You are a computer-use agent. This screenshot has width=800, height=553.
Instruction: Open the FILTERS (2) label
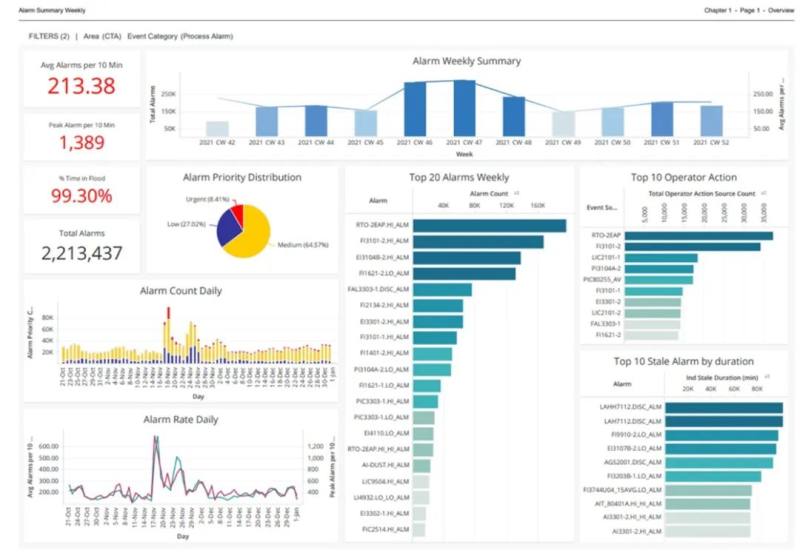(47, 36)
